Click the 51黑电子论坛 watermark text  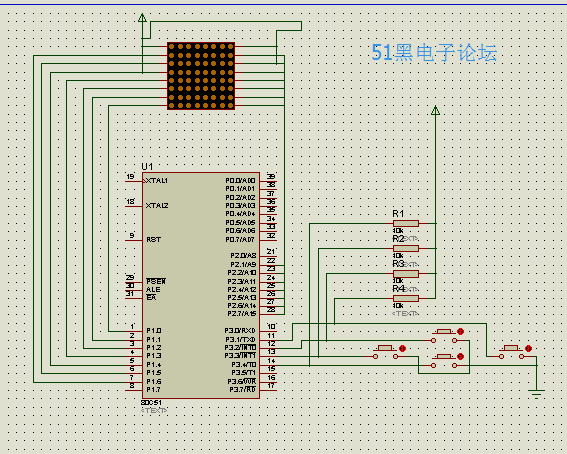coord(434,52)
